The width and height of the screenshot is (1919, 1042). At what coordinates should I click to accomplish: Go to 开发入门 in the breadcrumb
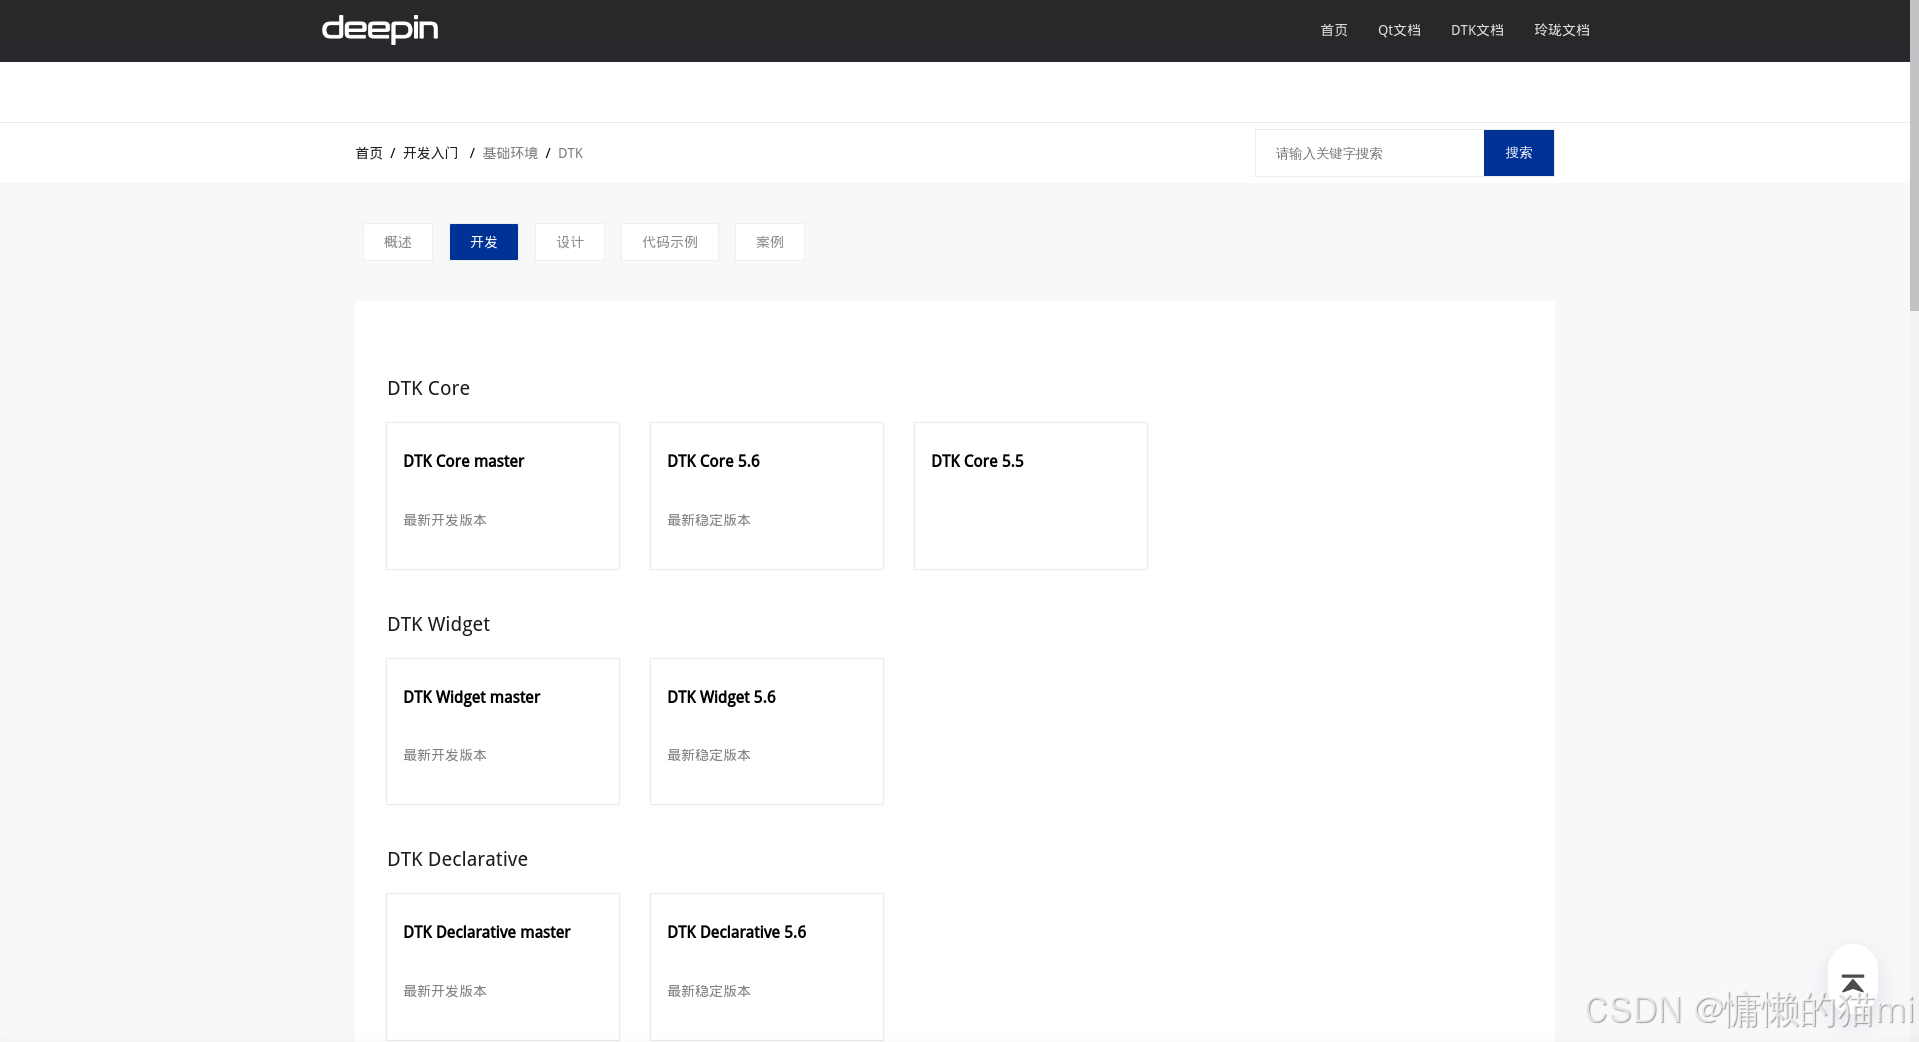(430, 153)
